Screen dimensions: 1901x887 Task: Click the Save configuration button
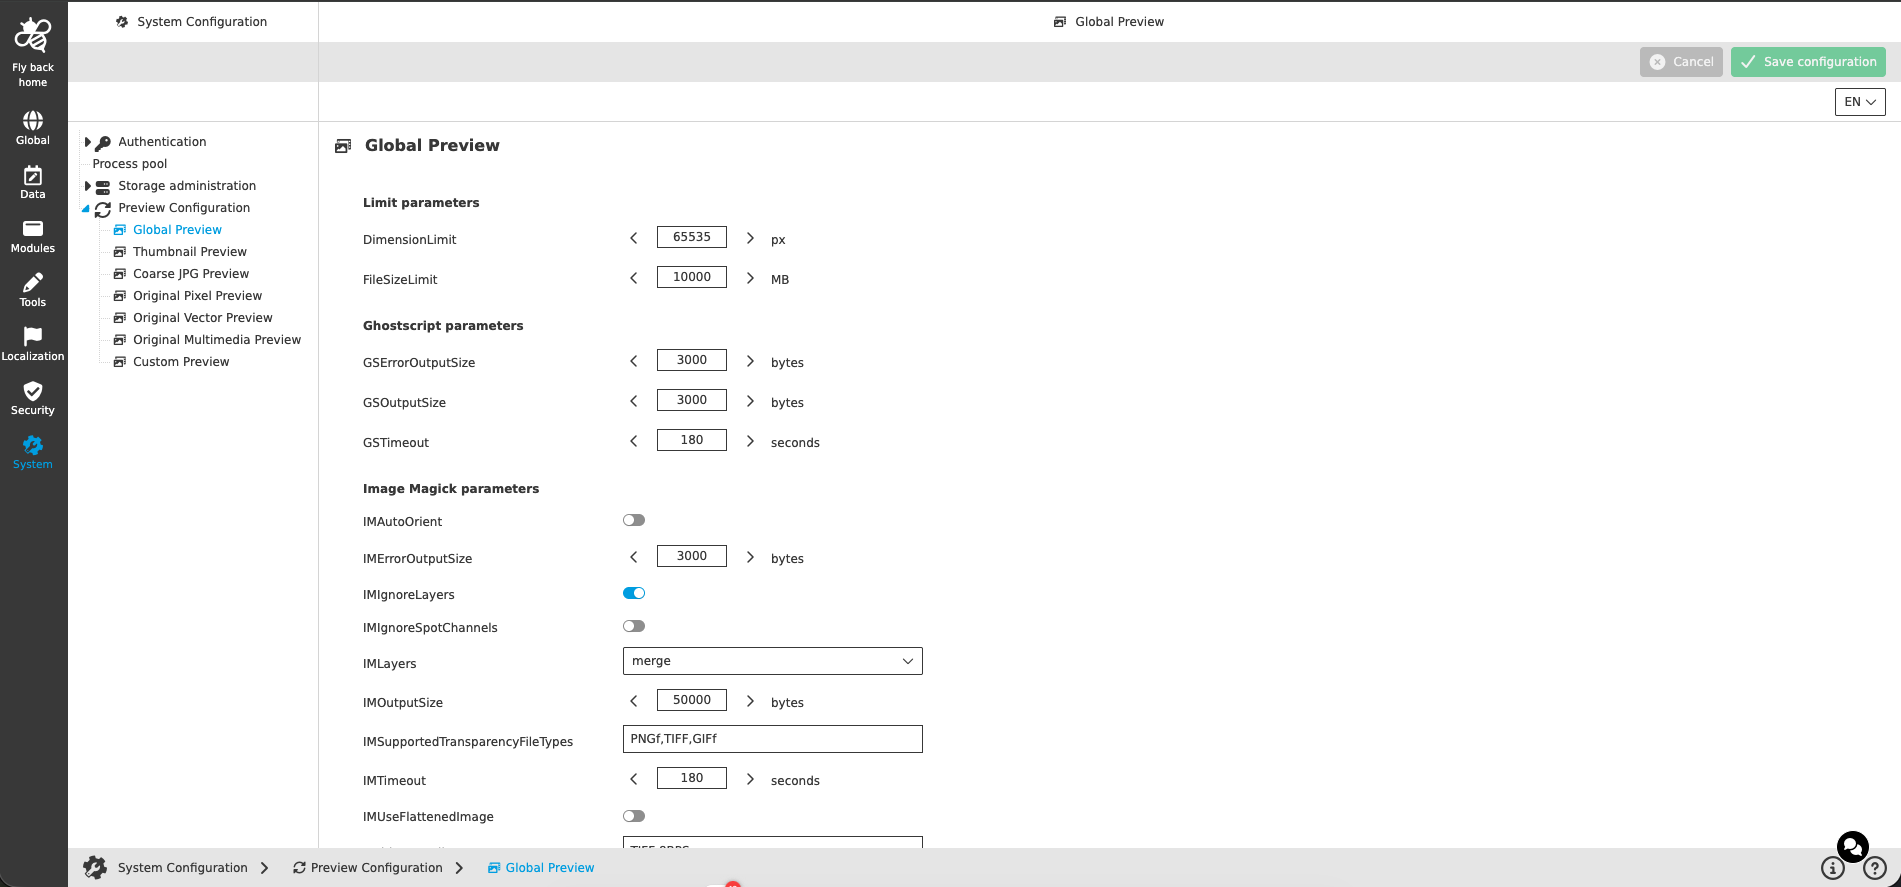pos(1808,62)
